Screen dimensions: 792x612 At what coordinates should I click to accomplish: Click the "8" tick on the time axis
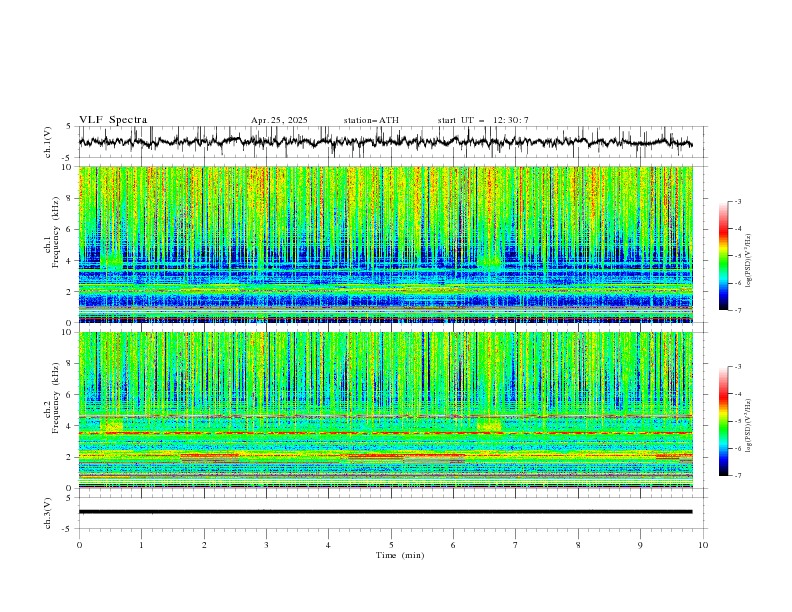pyautogui.click(x=578, y=545)
